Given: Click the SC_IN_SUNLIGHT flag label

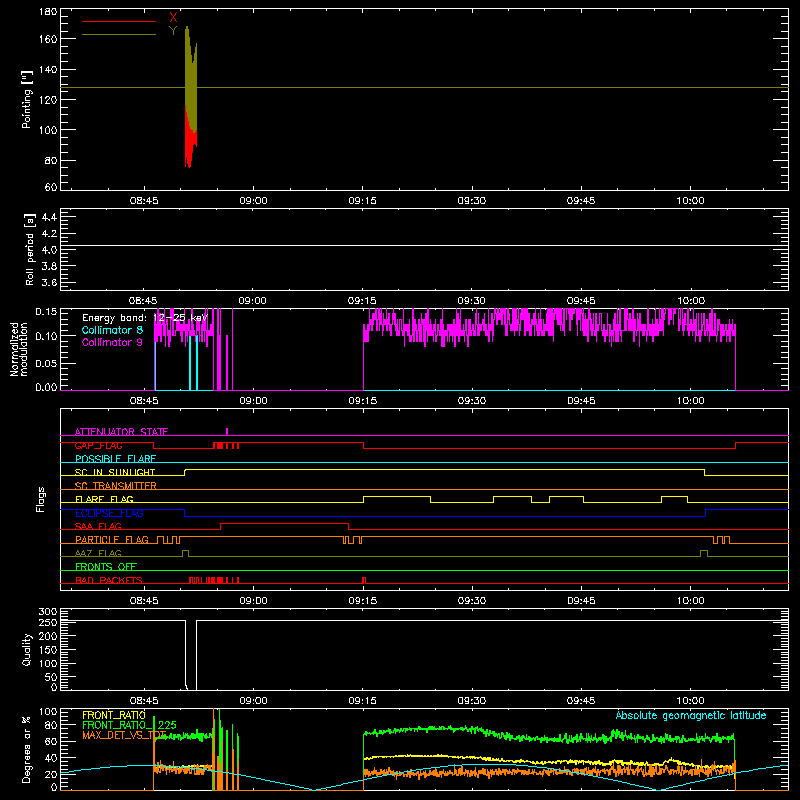Looking at the screenshot, I should tap(115, 472).
